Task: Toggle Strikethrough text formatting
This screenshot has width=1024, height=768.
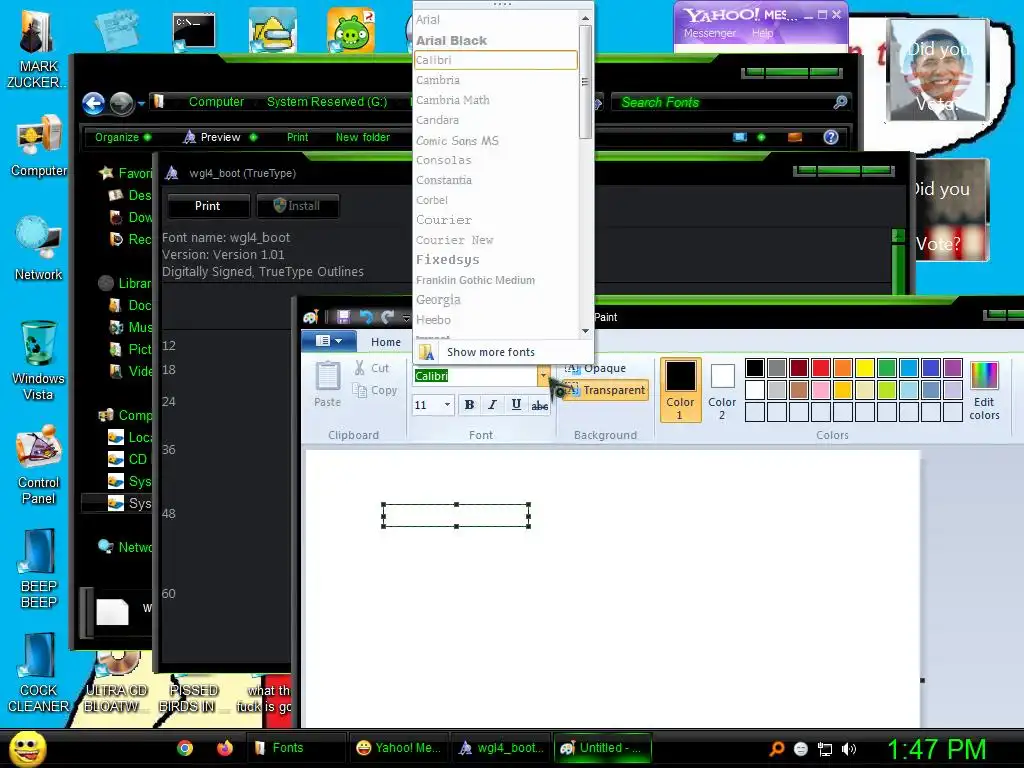Action: click(x=539, y=405)
